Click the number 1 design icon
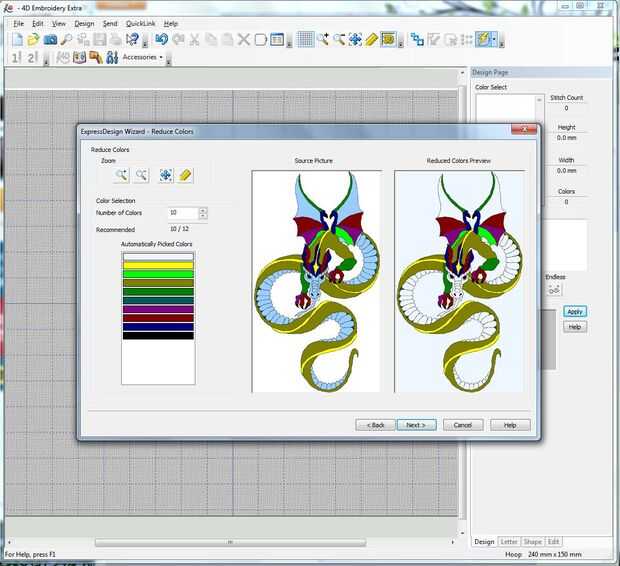Viewport: 620px width, 566px height. point(16,57)
